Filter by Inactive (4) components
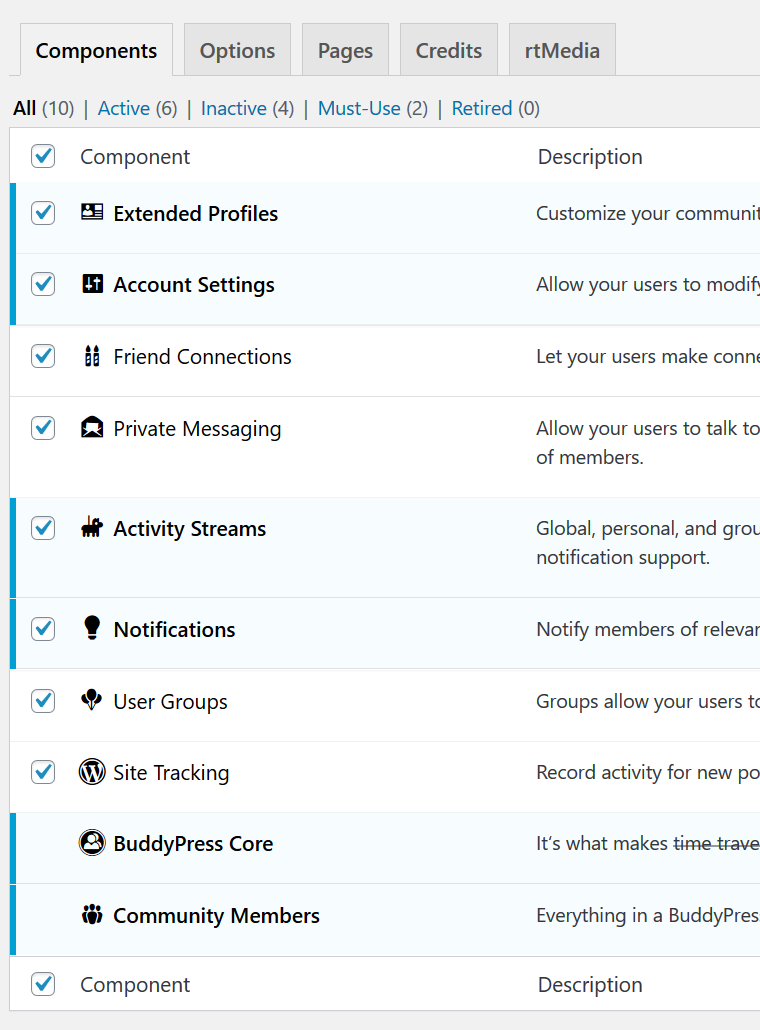The width and height of the screenshot is (760, 1030). 248,108
